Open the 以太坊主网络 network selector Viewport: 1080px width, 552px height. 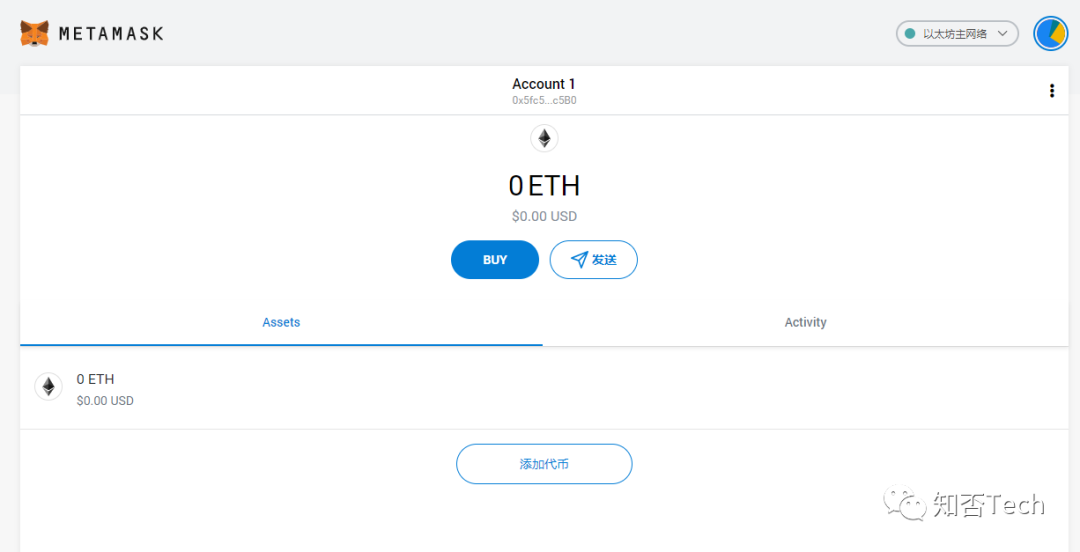click(x=954, y=34)
